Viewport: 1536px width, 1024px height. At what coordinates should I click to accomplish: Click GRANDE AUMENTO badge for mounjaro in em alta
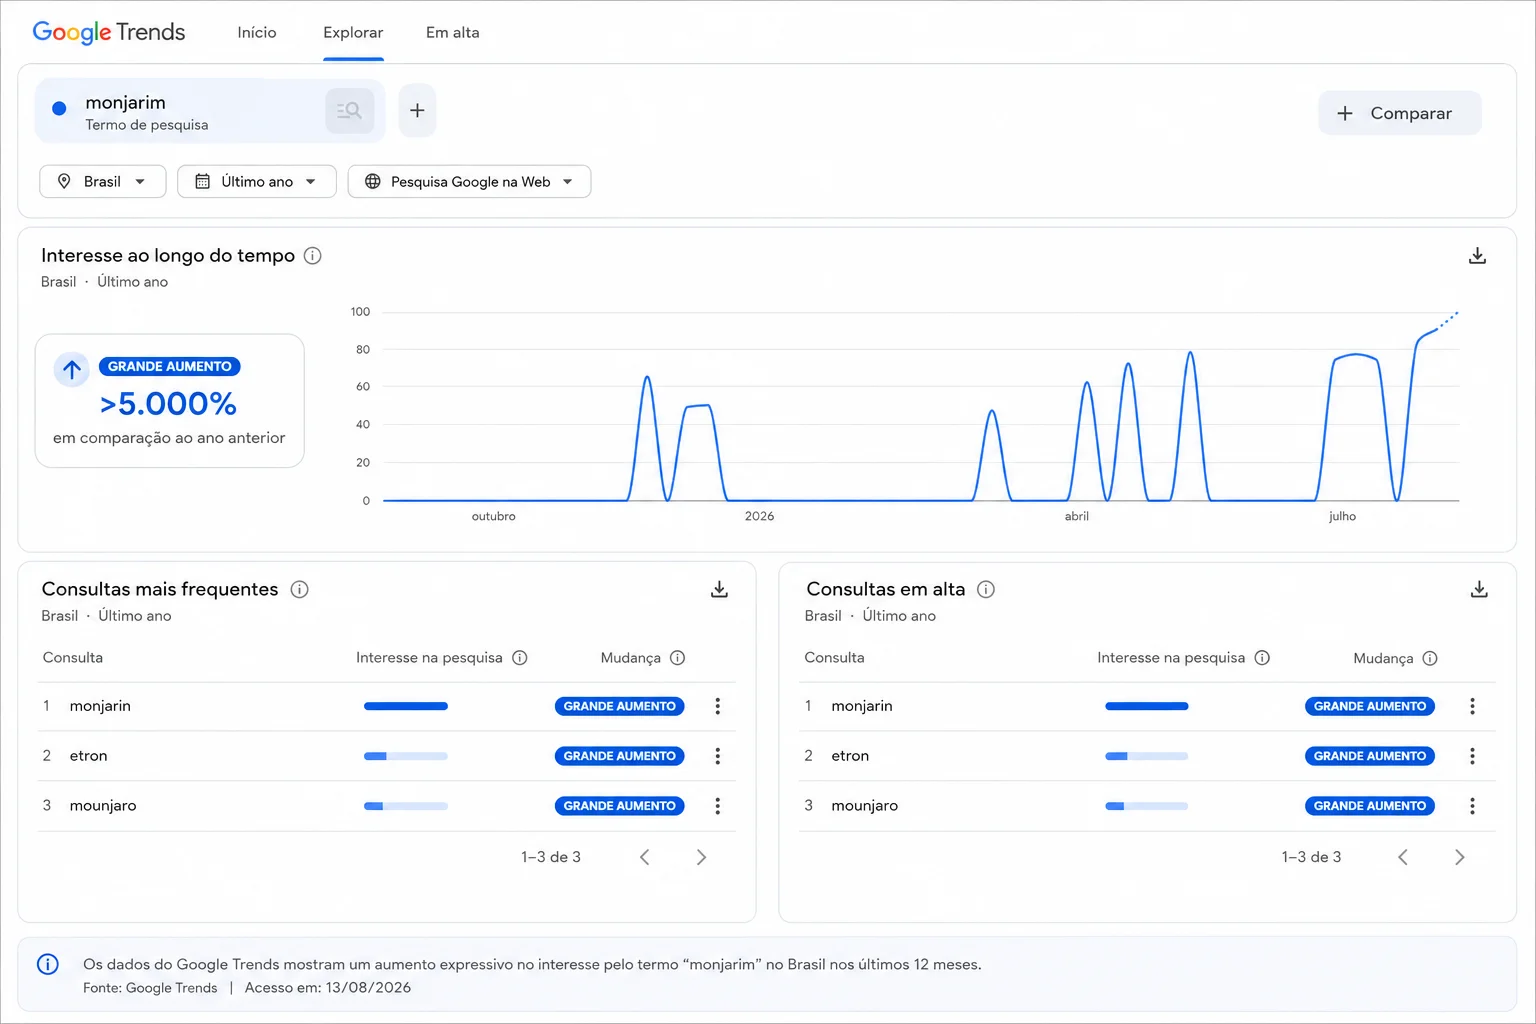coord(1370,806)
